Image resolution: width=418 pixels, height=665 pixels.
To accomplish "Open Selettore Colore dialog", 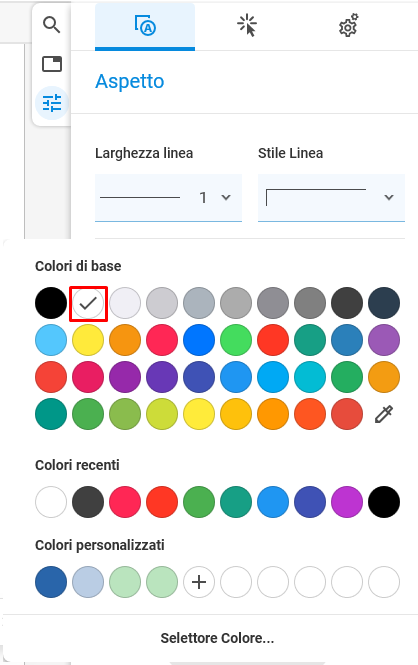I will (217, 638).
